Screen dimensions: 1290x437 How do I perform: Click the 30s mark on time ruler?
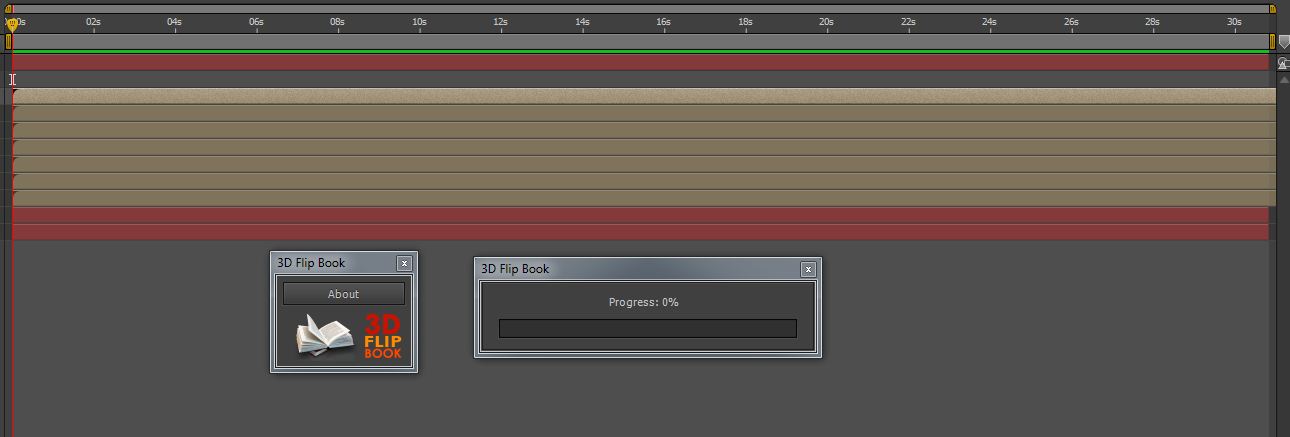tap(1234, 22)
